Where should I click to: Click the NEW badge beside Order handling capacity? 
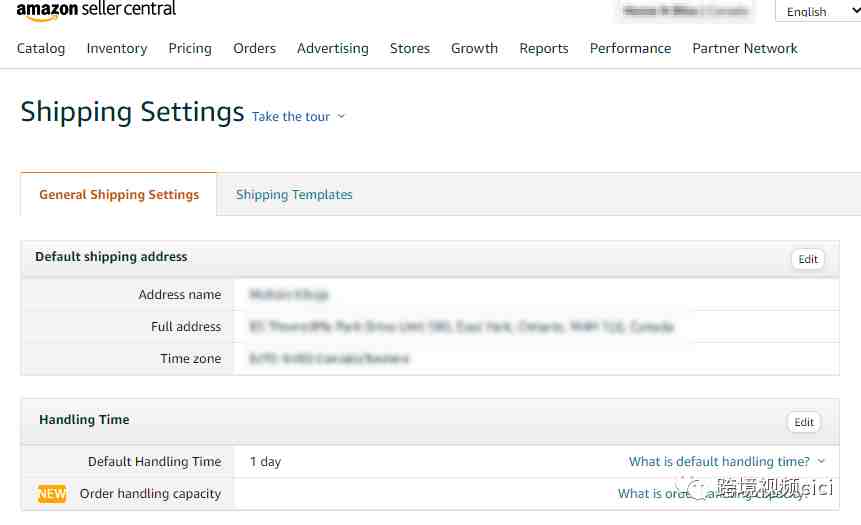(52, 494)
